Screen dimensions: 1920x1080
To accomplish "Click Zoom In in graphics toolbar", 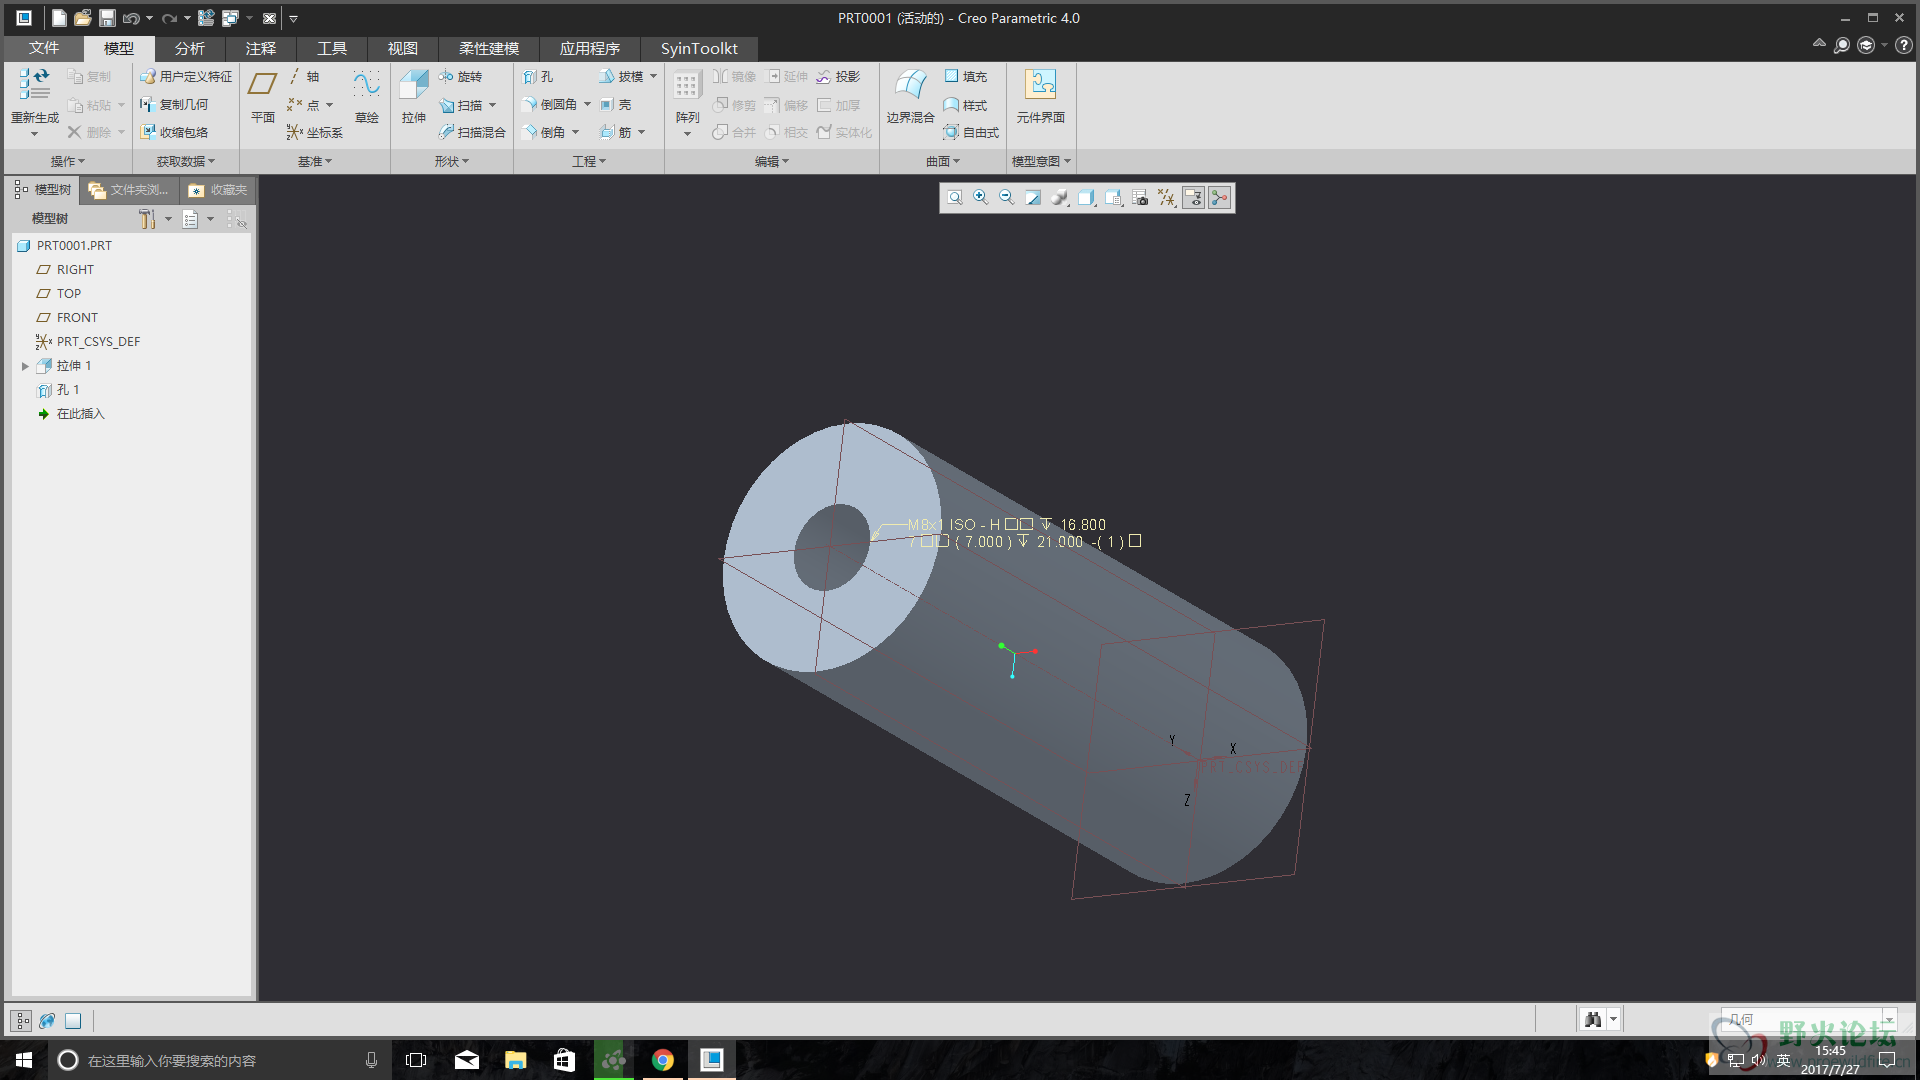I will [981, 198].
